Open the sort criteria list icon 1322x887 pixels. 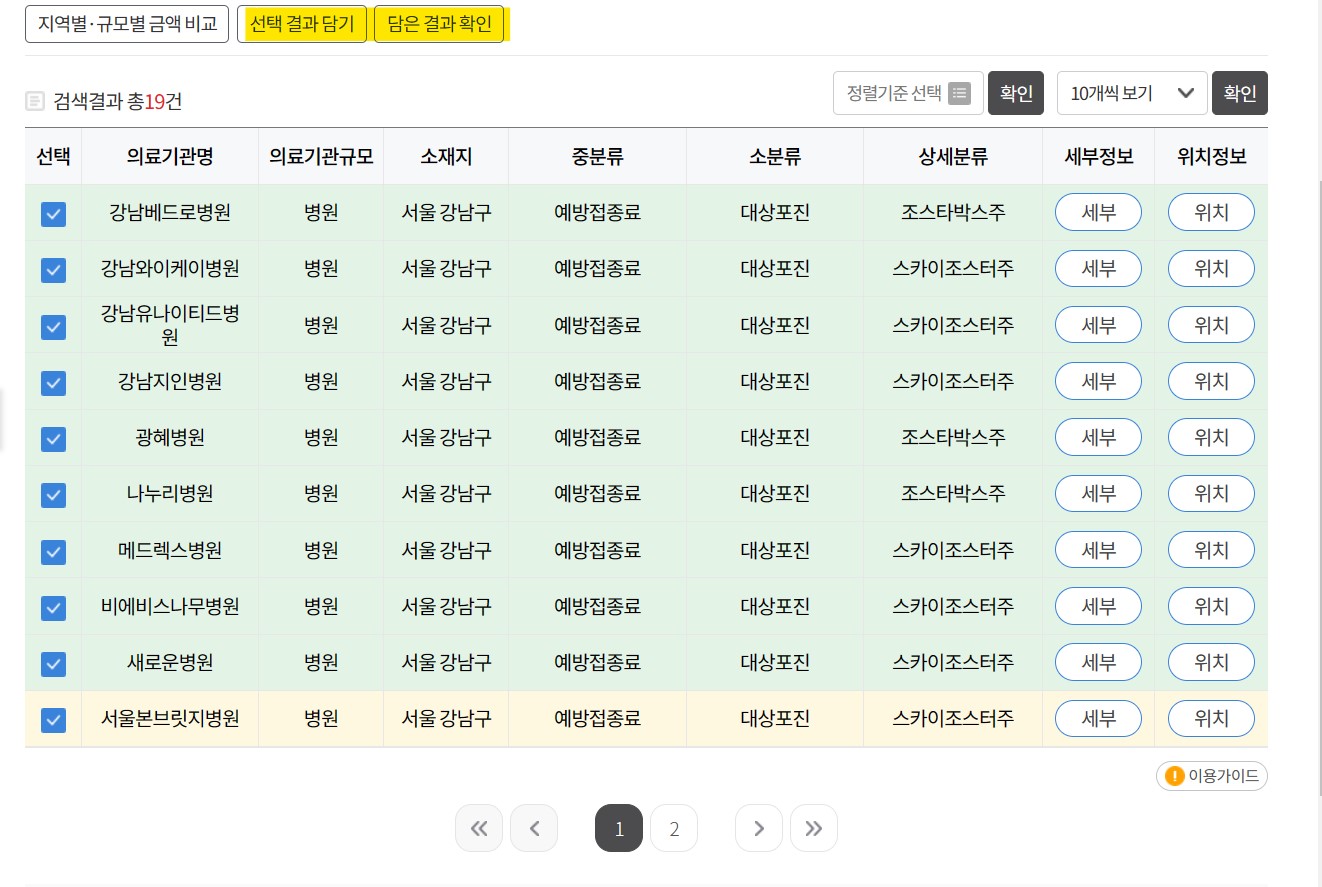point(957,93)
